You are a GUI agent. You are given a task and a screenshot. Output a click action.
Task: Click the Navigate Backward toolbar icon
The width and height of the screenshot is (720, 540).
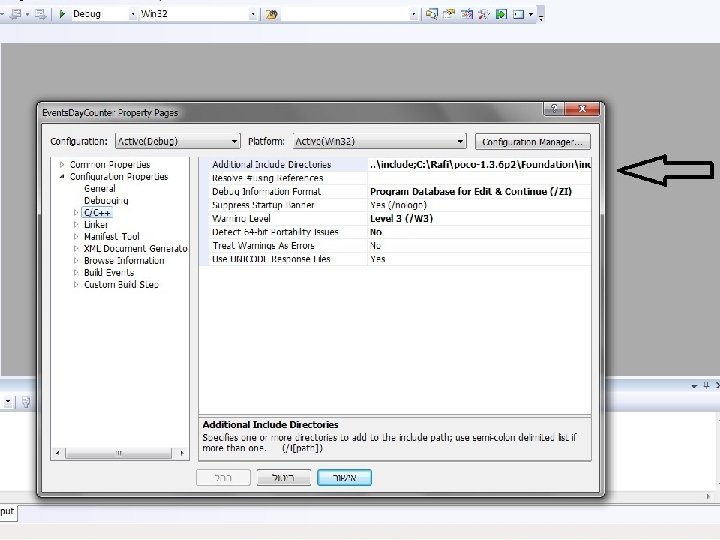pos(16,14)
